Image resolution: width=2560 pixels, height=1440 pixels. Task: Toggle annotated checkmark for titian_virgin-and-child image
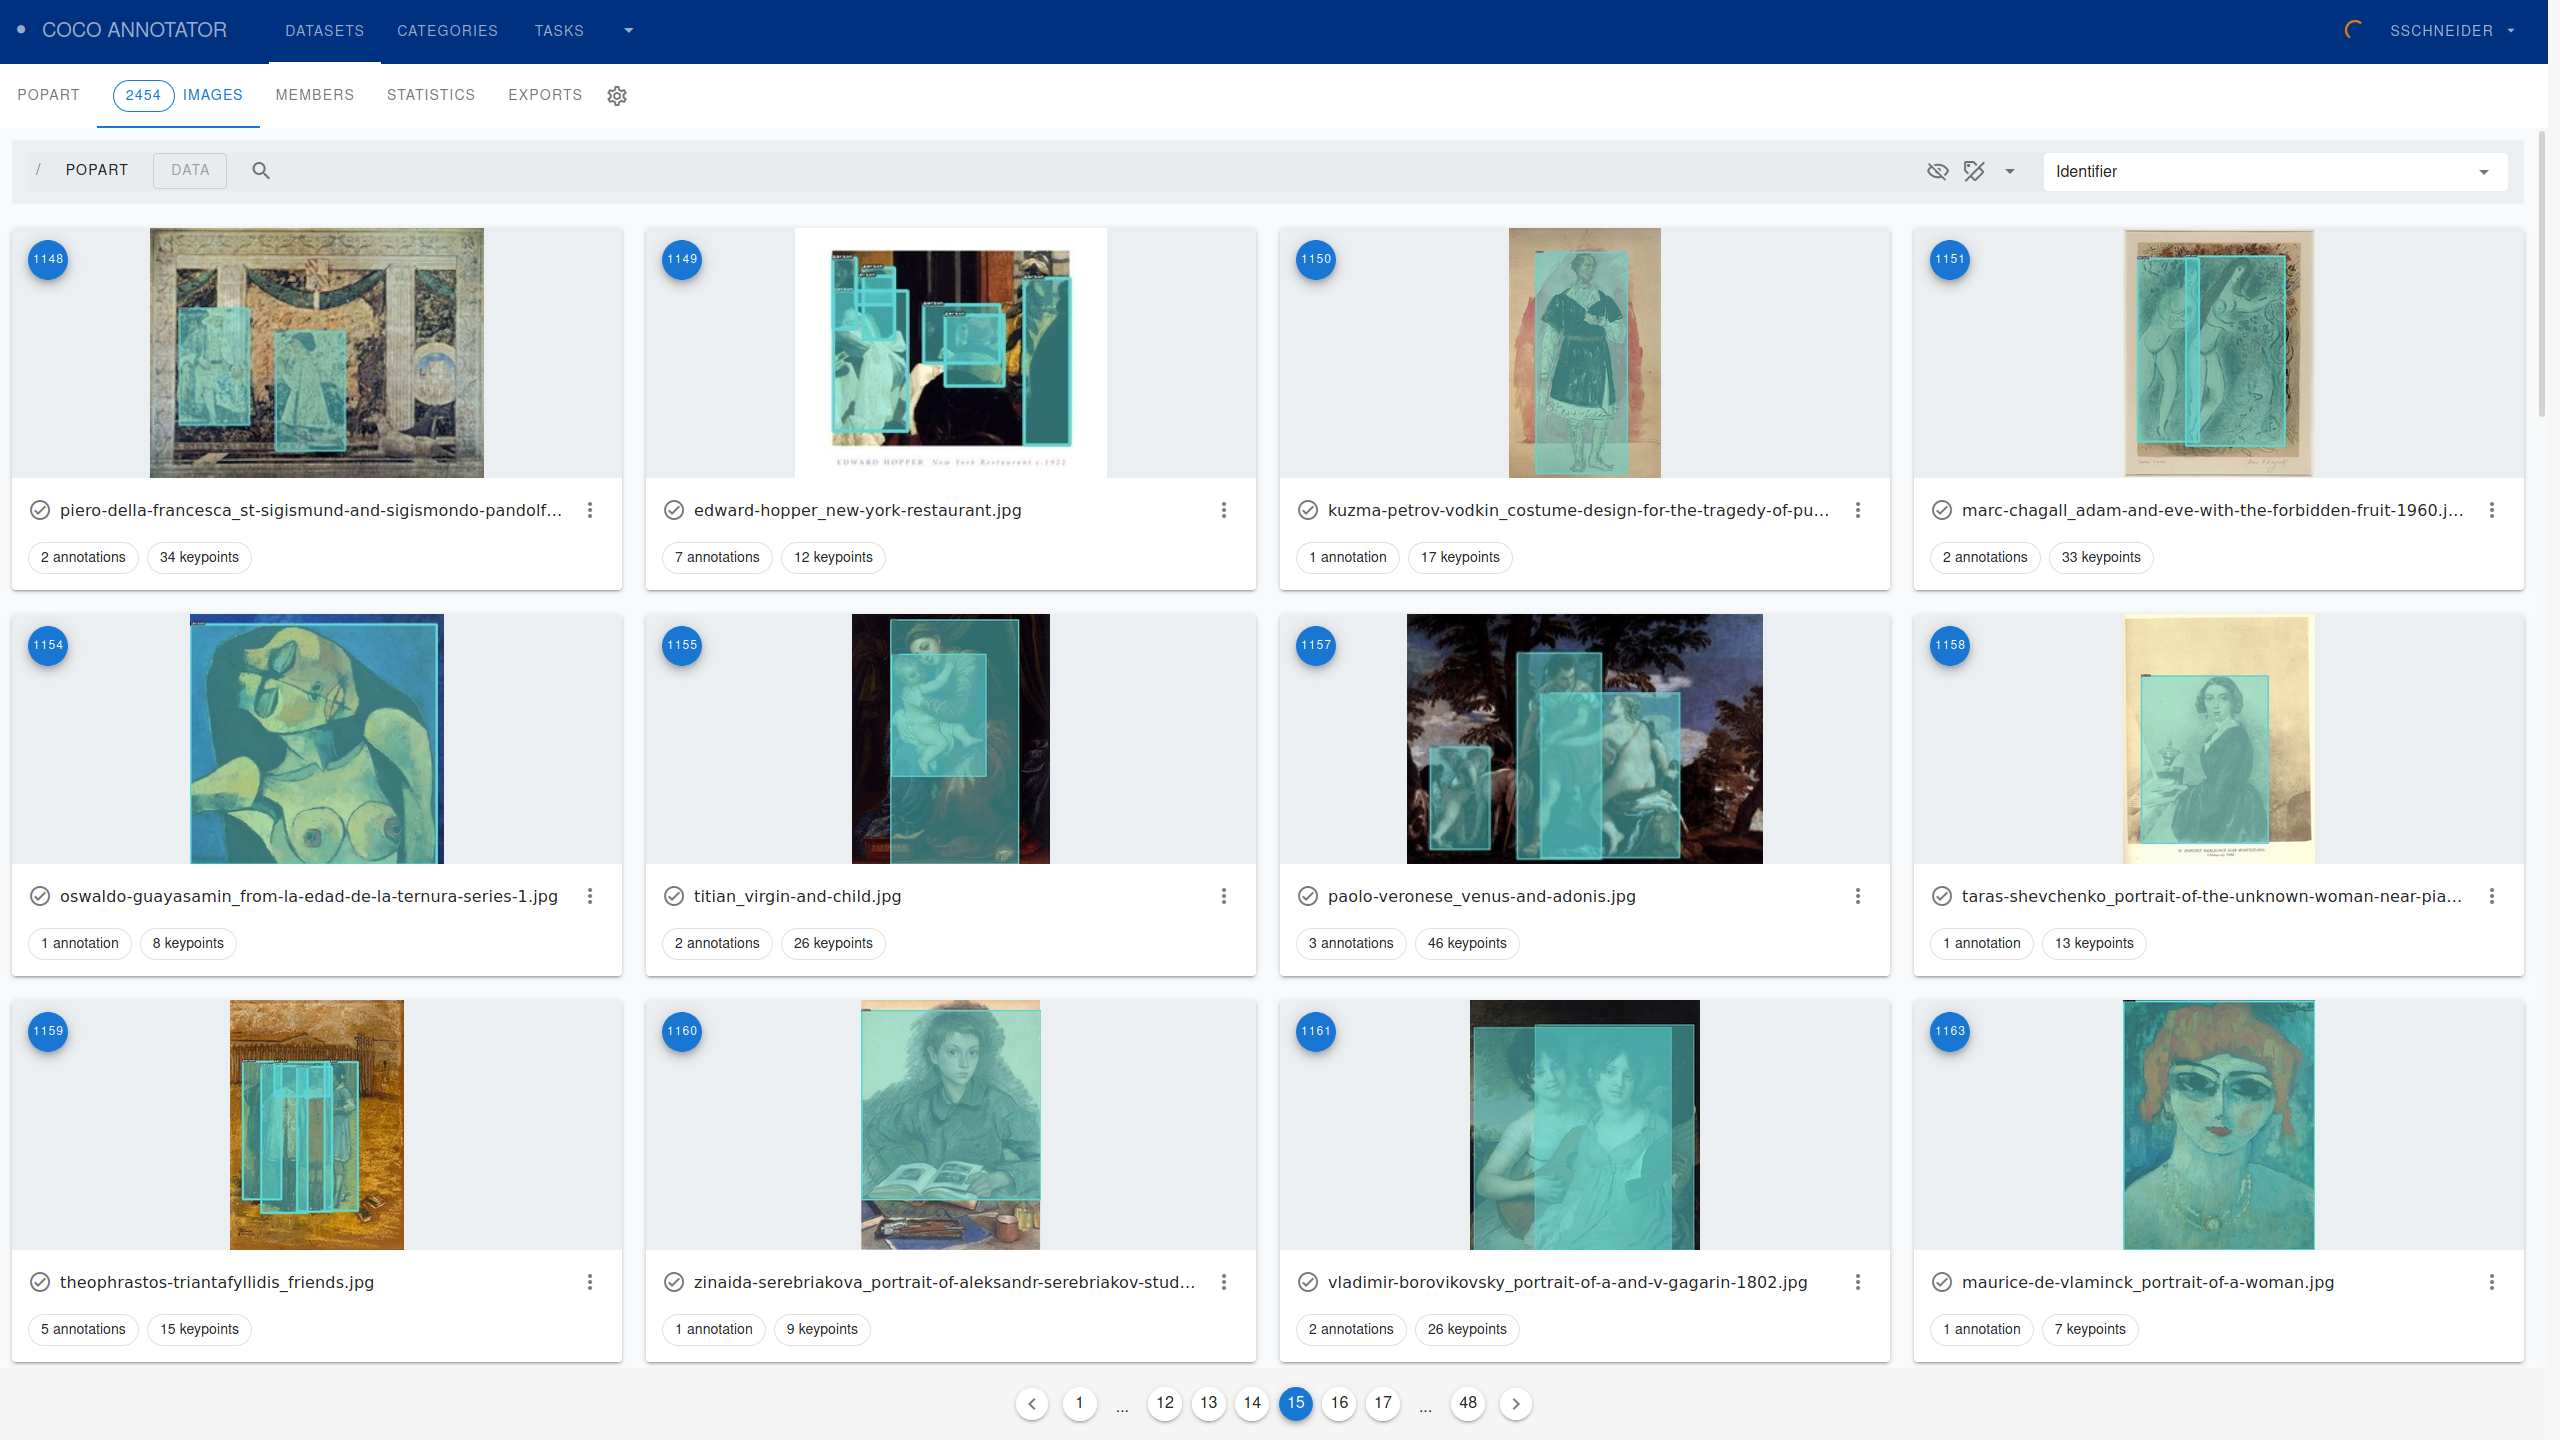click(x=674, y=896)
